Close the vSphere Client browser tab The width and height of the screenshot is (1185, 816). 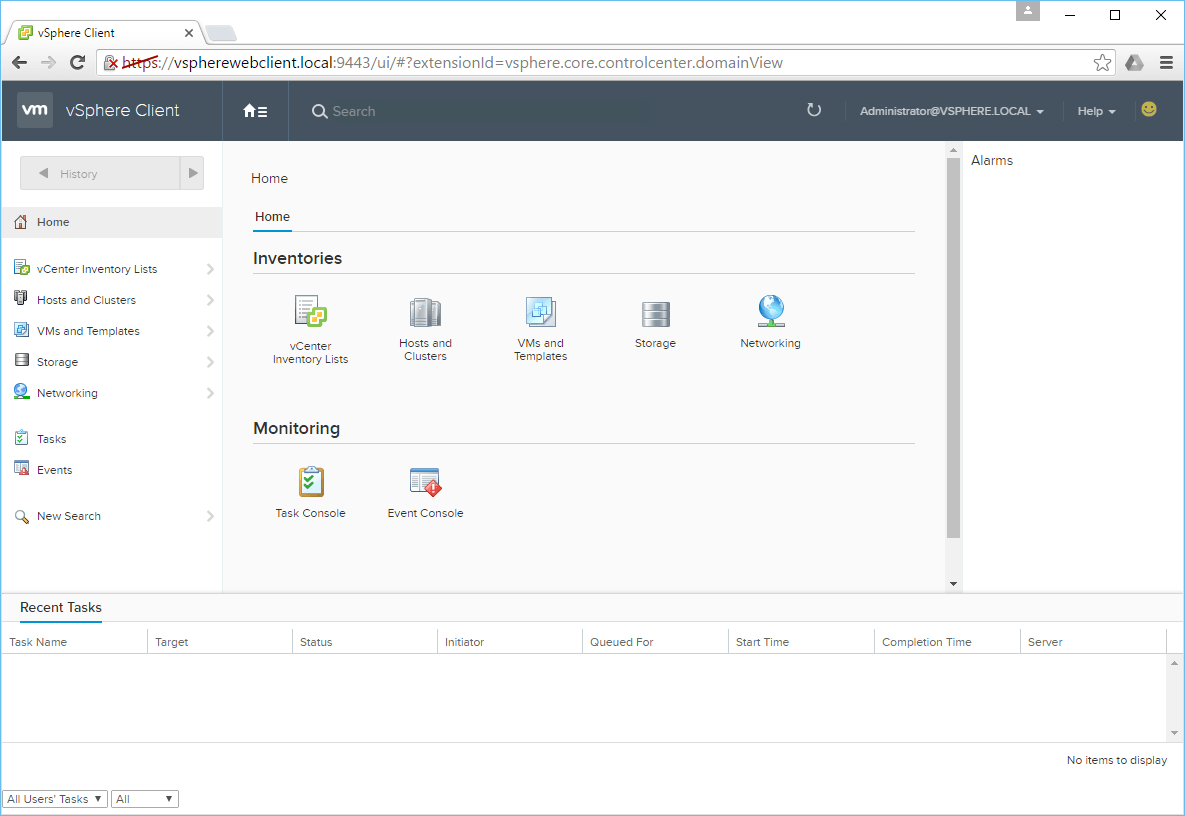(x=189, y=32)
